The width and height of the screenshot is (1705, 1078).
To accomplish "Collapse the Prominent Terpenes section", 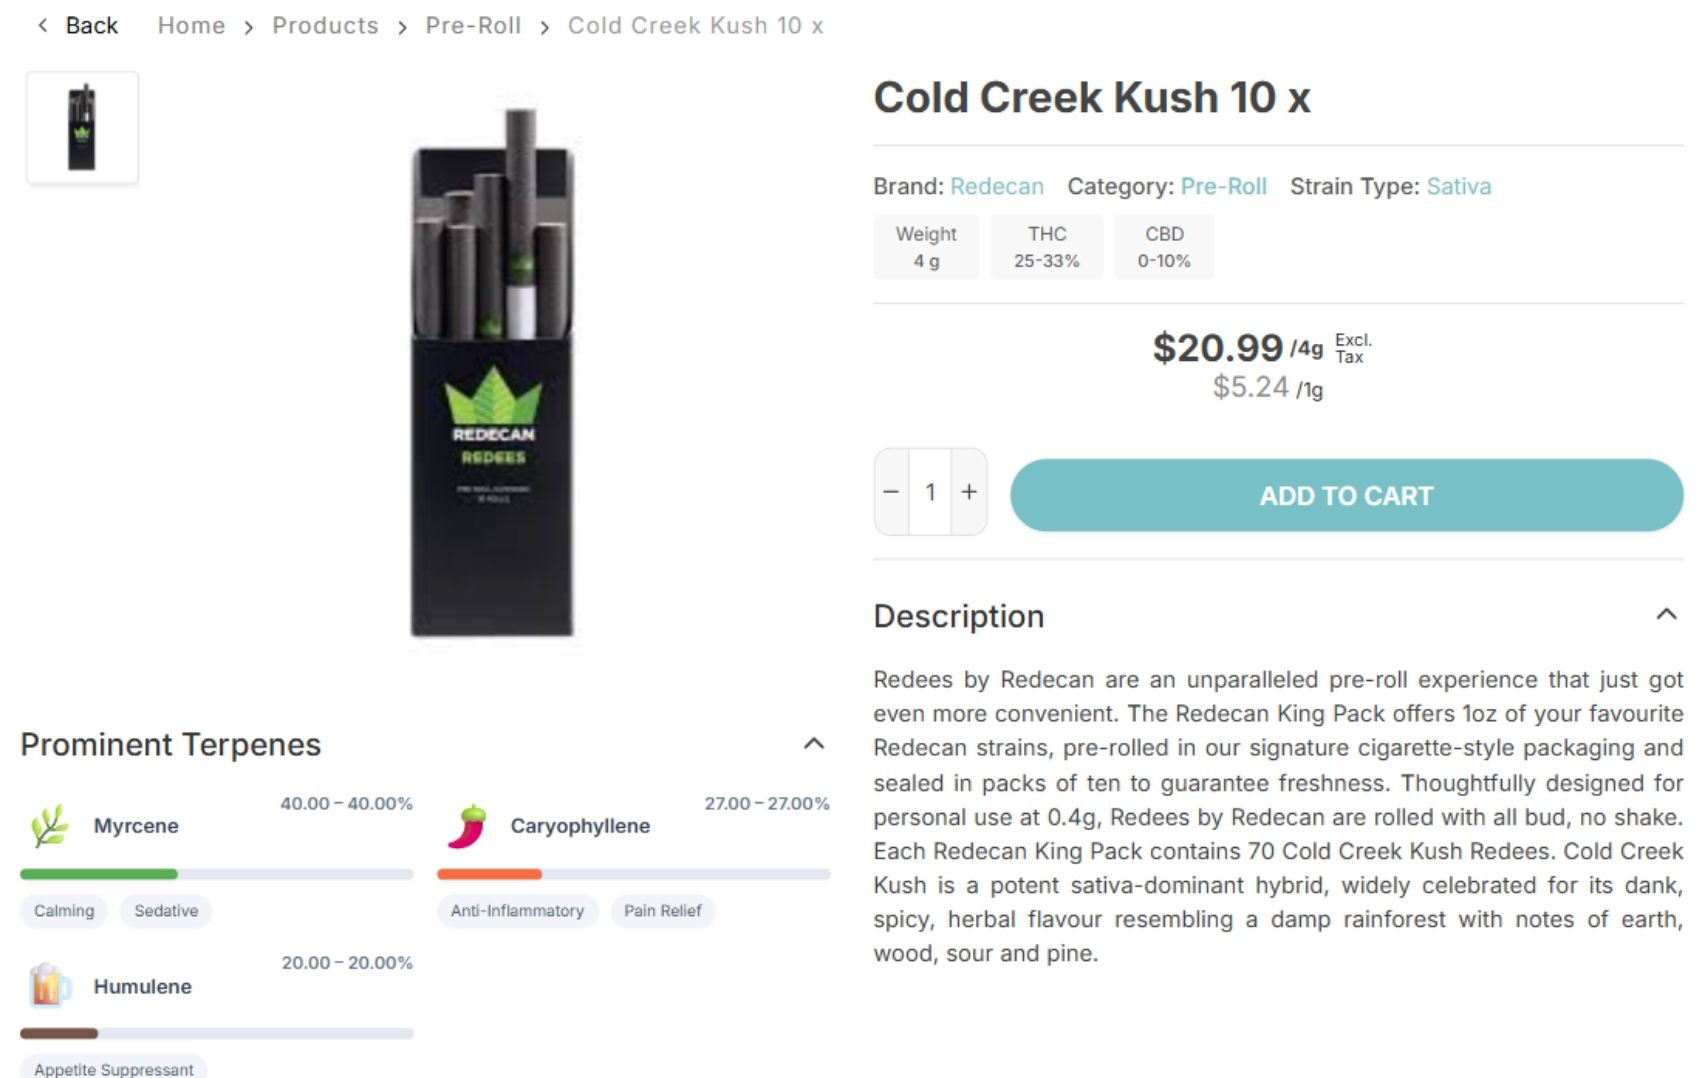I will (814, 743).
